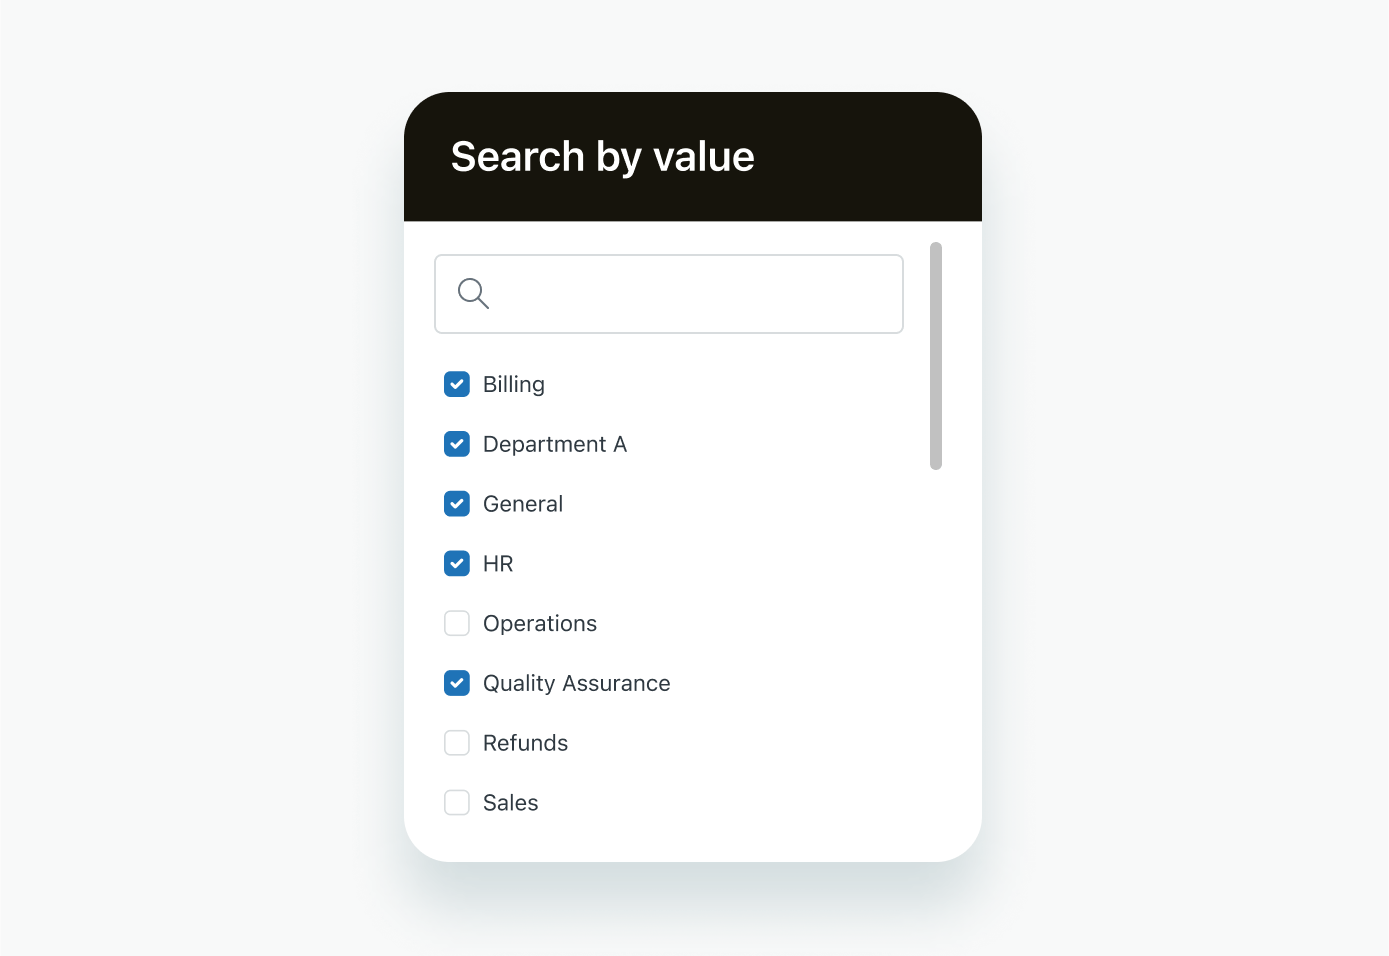The height and width of the screenshot is (956, 1389).
Task: Click the Quality Assurance label text
Action: 577,684
